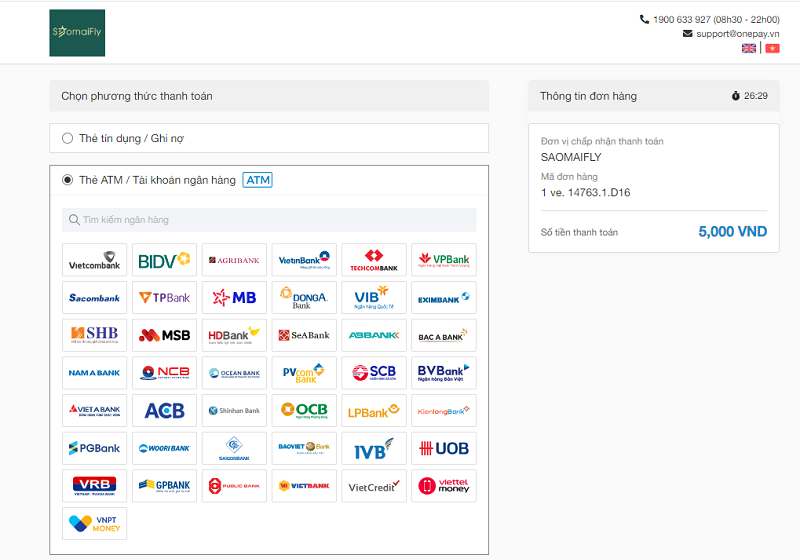Select Agribank from bank list

pos(234,260)
